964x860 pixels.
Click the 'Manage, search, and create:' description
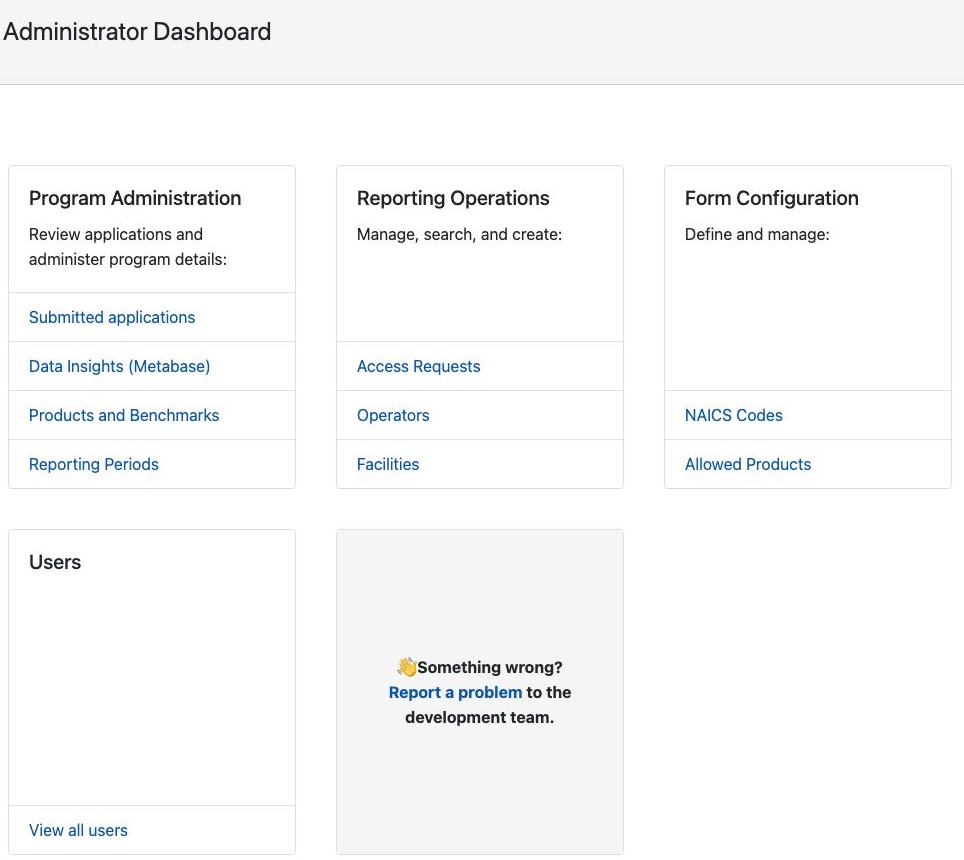pyautogui.click(x=459, y=234)
